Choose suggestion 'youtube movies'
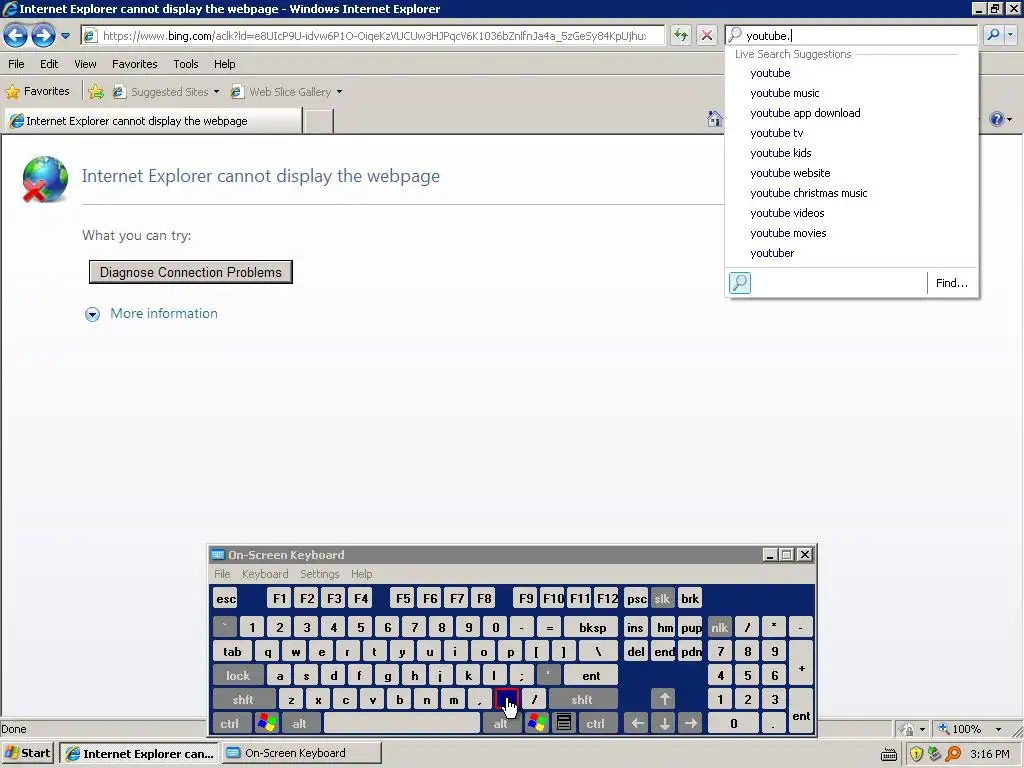This screenshot has width=1024, height=768. [x=788, y=233]
